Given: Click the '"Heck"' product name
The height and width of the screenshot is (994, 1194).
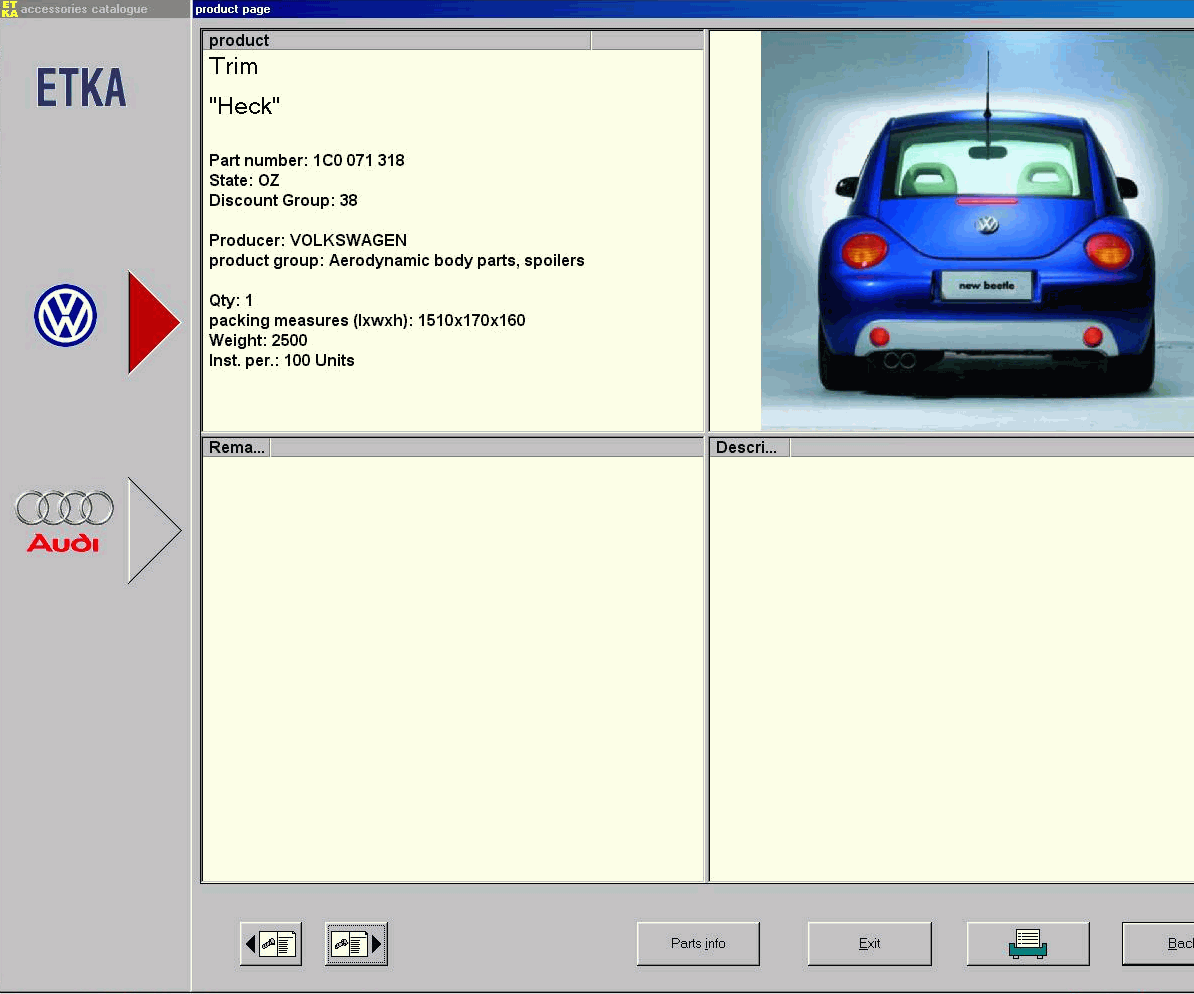Looking at the screenshot, I should click(x=244, y=106).
